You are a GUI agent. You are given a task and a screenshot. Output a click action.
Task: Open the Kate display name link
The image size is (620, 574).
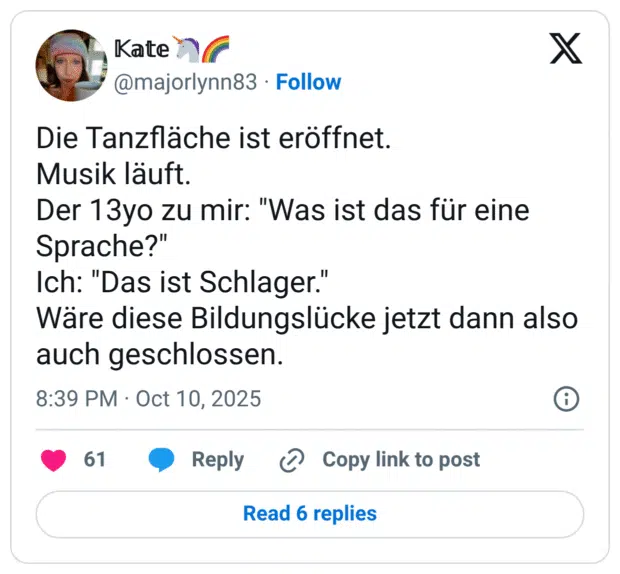click(142, 48)
